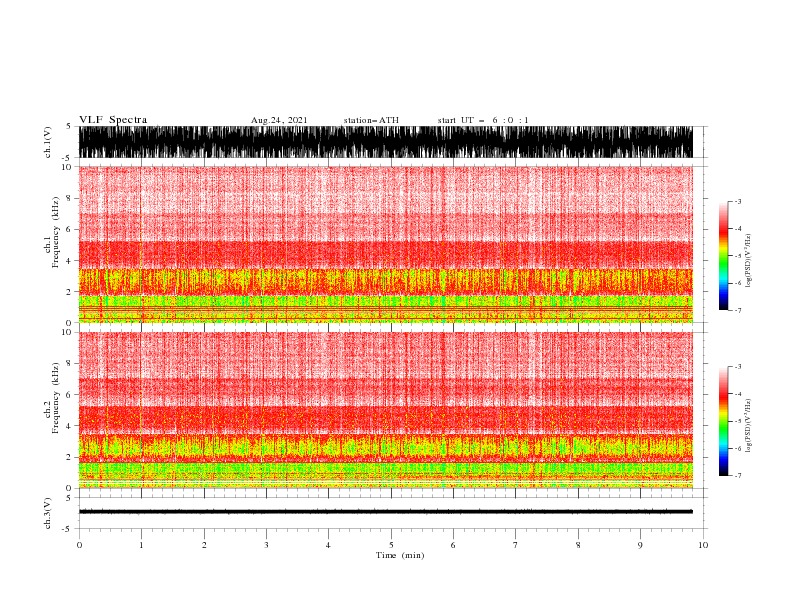Click the ch.1 "Frequency (kHz)" axis label
The height and width of the screenshot is (612, 792).
(x=56, y=232)
